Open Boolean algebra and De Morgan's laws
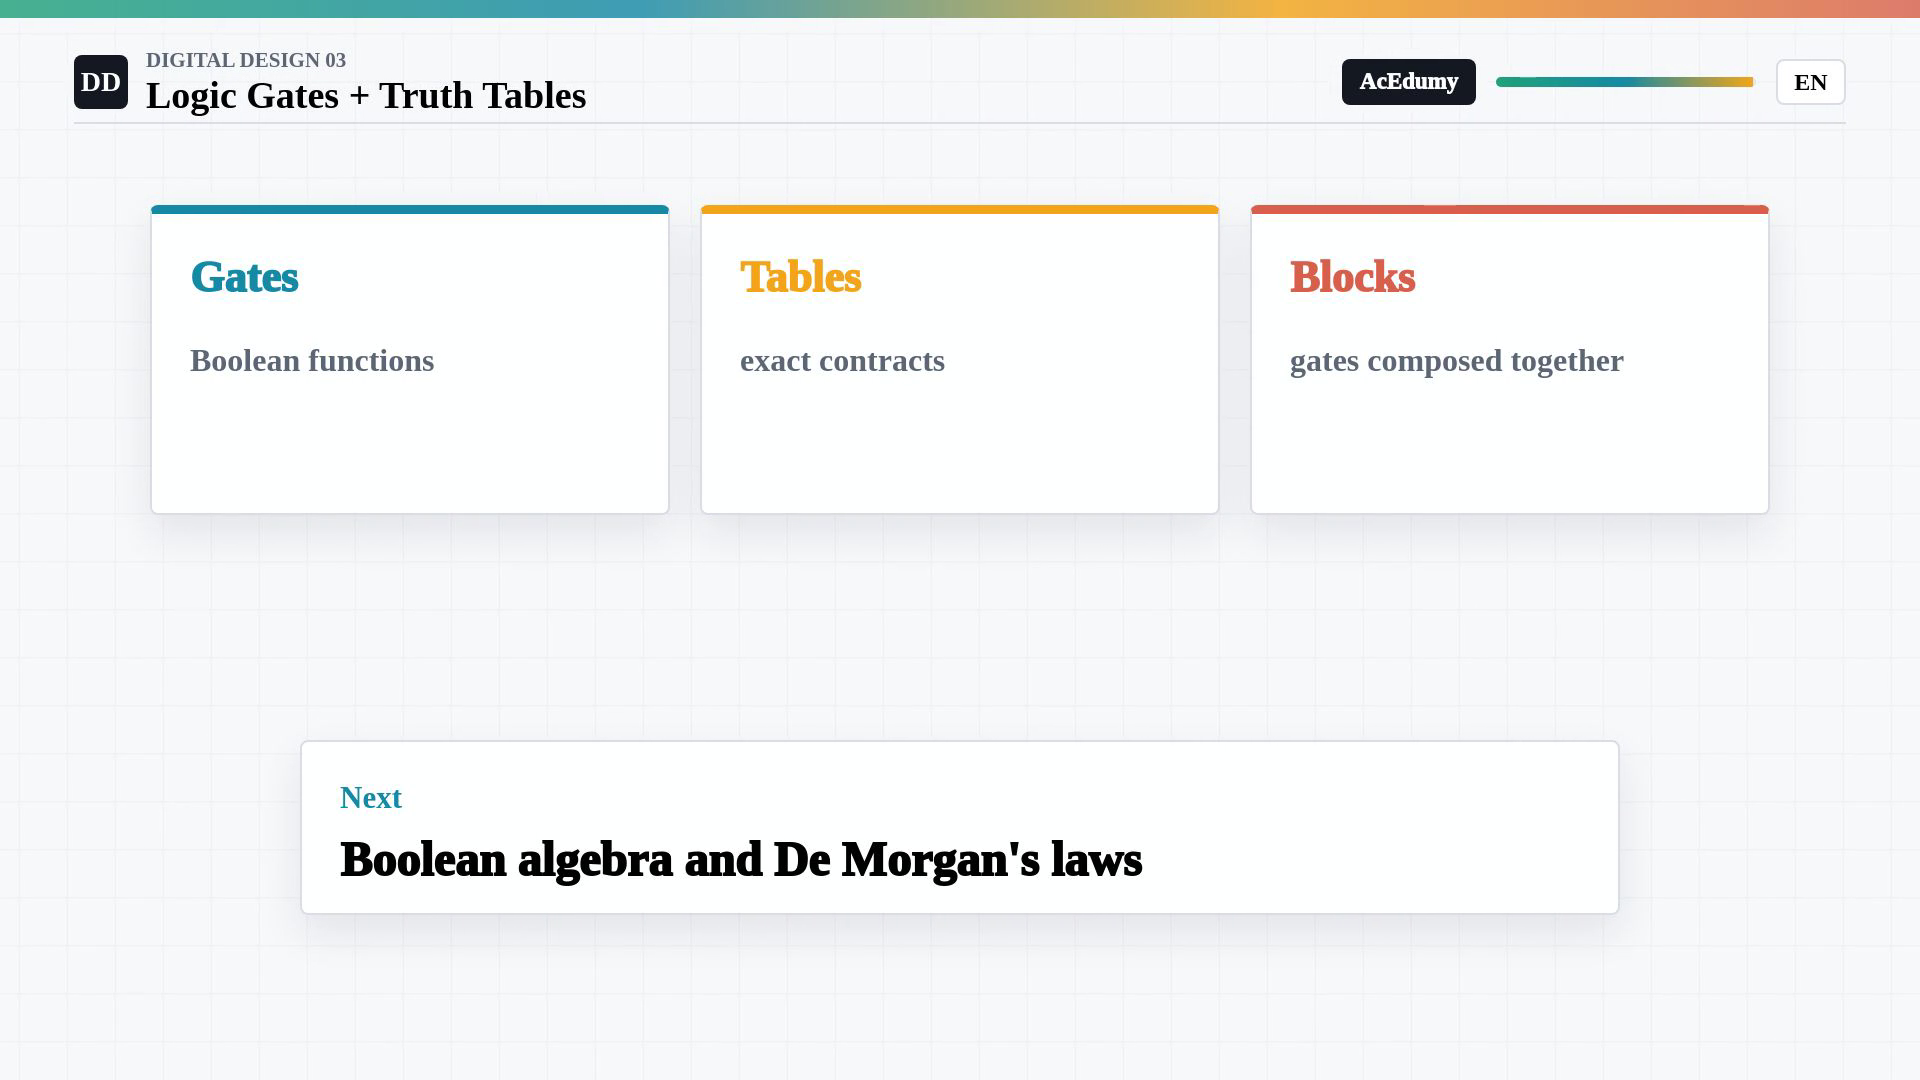This screenshot has height=1080, width=1920. (741, 860)
